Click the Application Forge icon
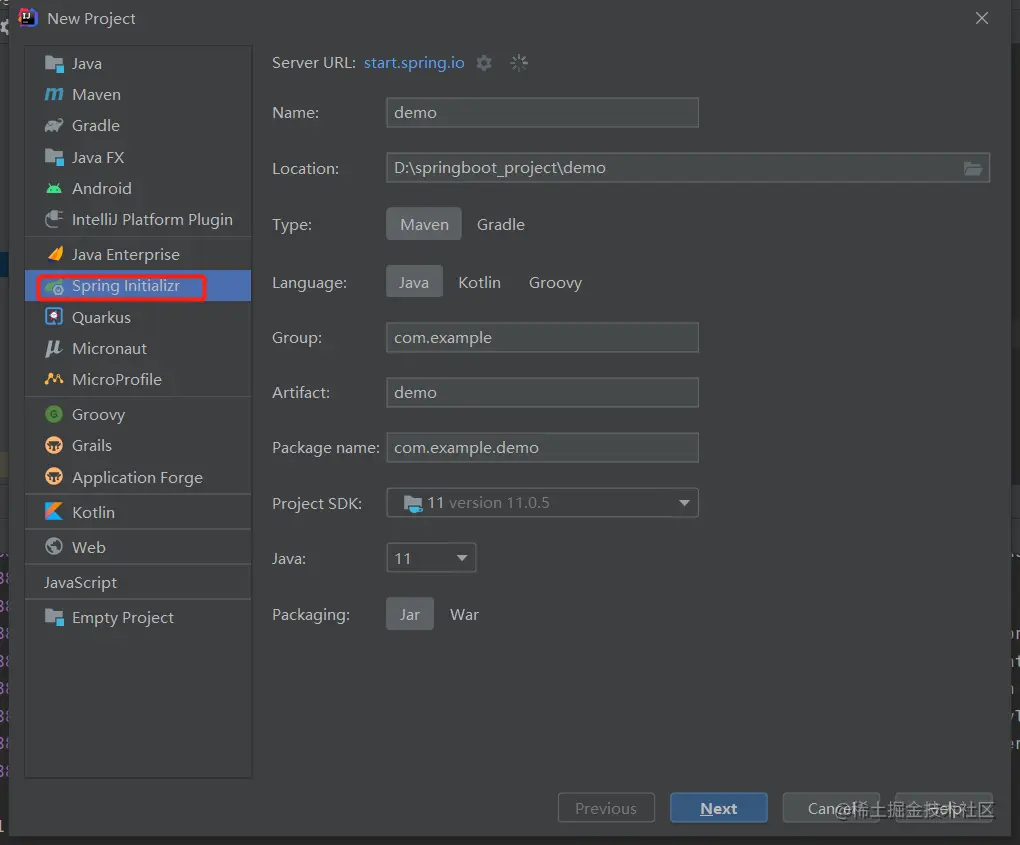The width and height of the screenshot is (1020, 845). coord(54,477)
